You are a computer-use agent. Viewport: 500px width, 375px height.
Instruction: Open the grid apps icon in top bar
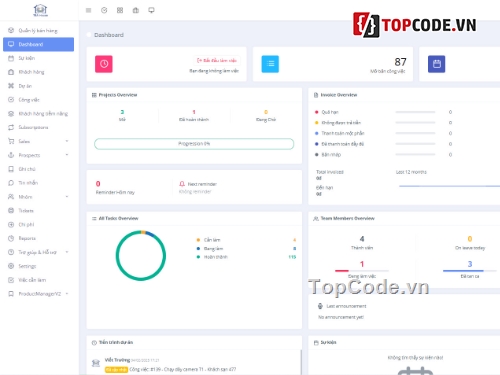pyautogui.click(x=120, y=10)
